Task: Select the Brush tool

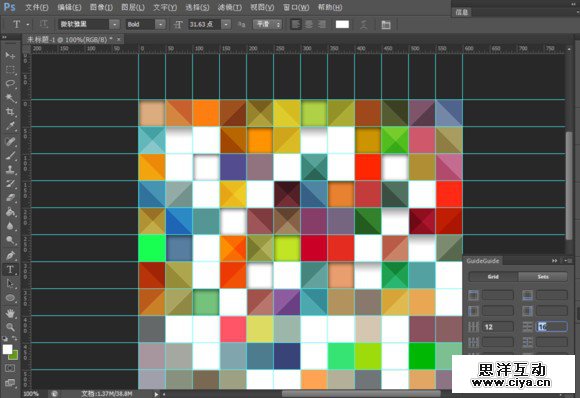Action: (10, 155)
